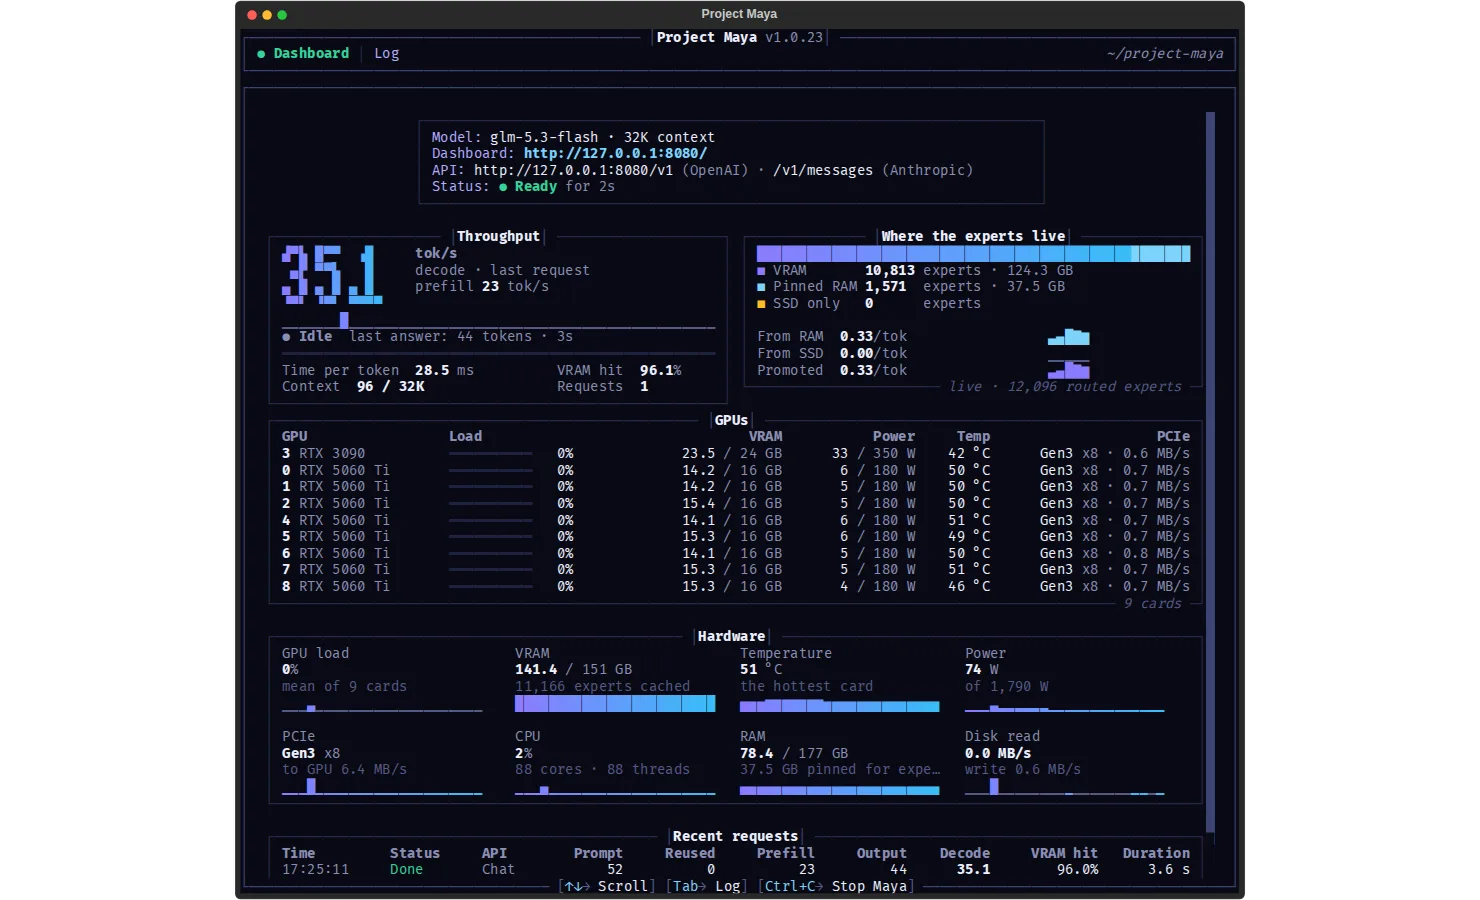
Task: Click the Scroll arrows hint in footer
Action: click(x=607, y=886)
